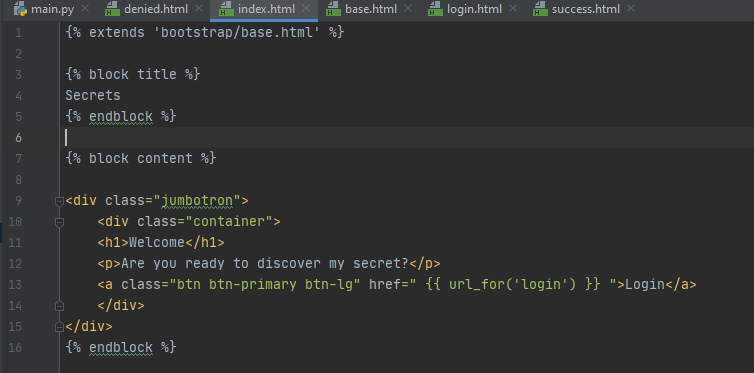
Task: Place cursor in 'bootstrap/base.html' string on line 1
Action: pyautogui.click(x=237, y=33)
